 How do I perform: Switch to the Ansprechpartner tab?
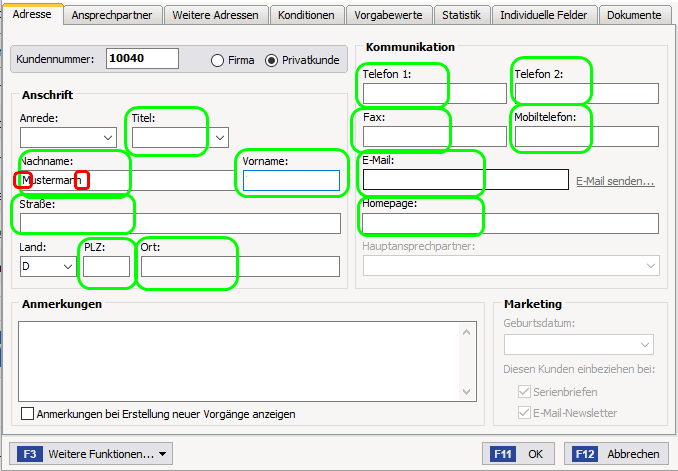pyautogui.click(x=112, y=15)
